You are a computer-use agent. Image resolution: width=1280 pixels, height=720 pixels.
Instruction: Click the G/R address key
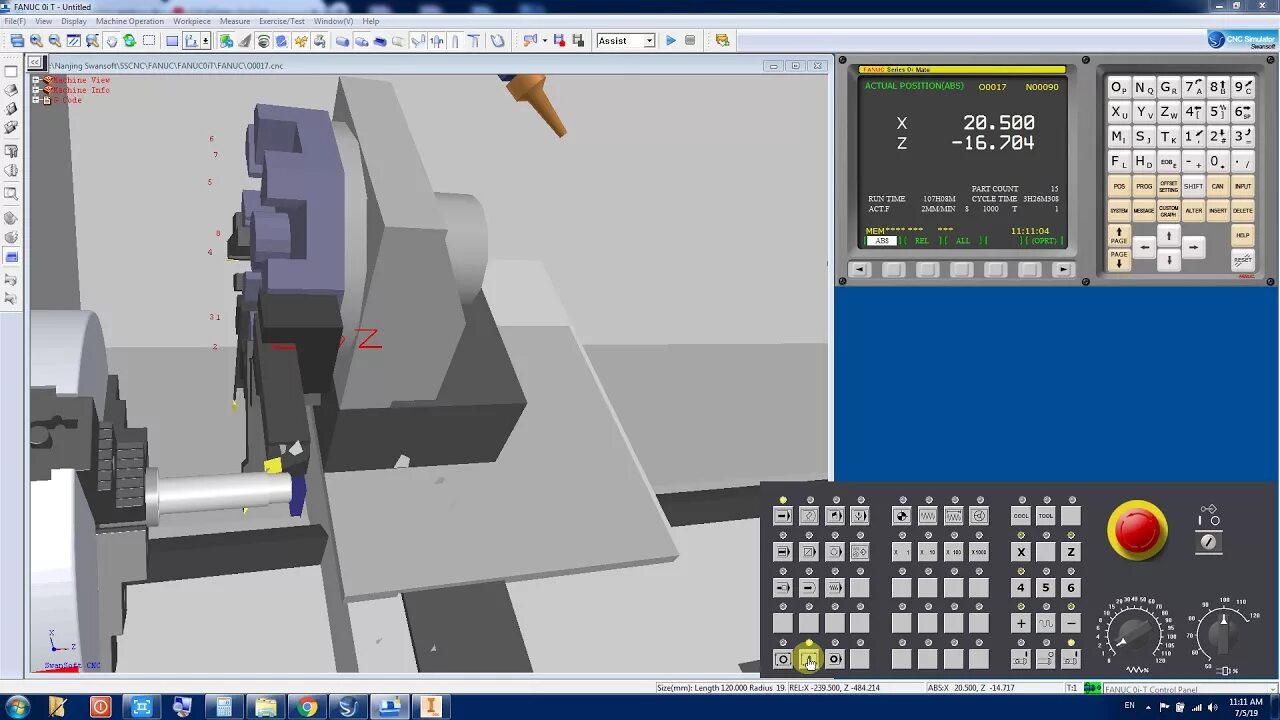pyautogui.click(x=1168, y=87)
